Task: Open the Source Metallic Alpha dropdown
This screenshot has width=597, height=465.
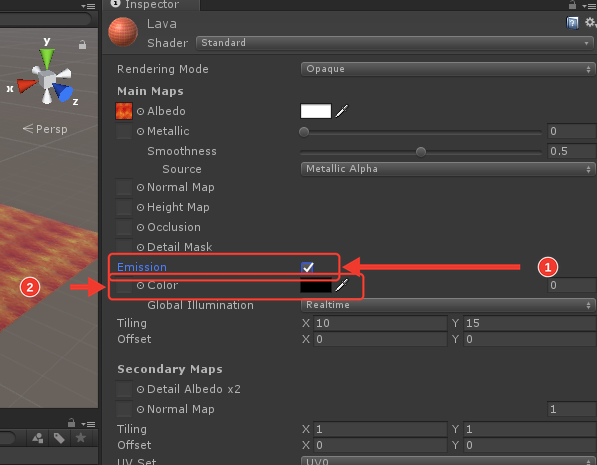Action: pyautogui.click(x=448, y=169)
